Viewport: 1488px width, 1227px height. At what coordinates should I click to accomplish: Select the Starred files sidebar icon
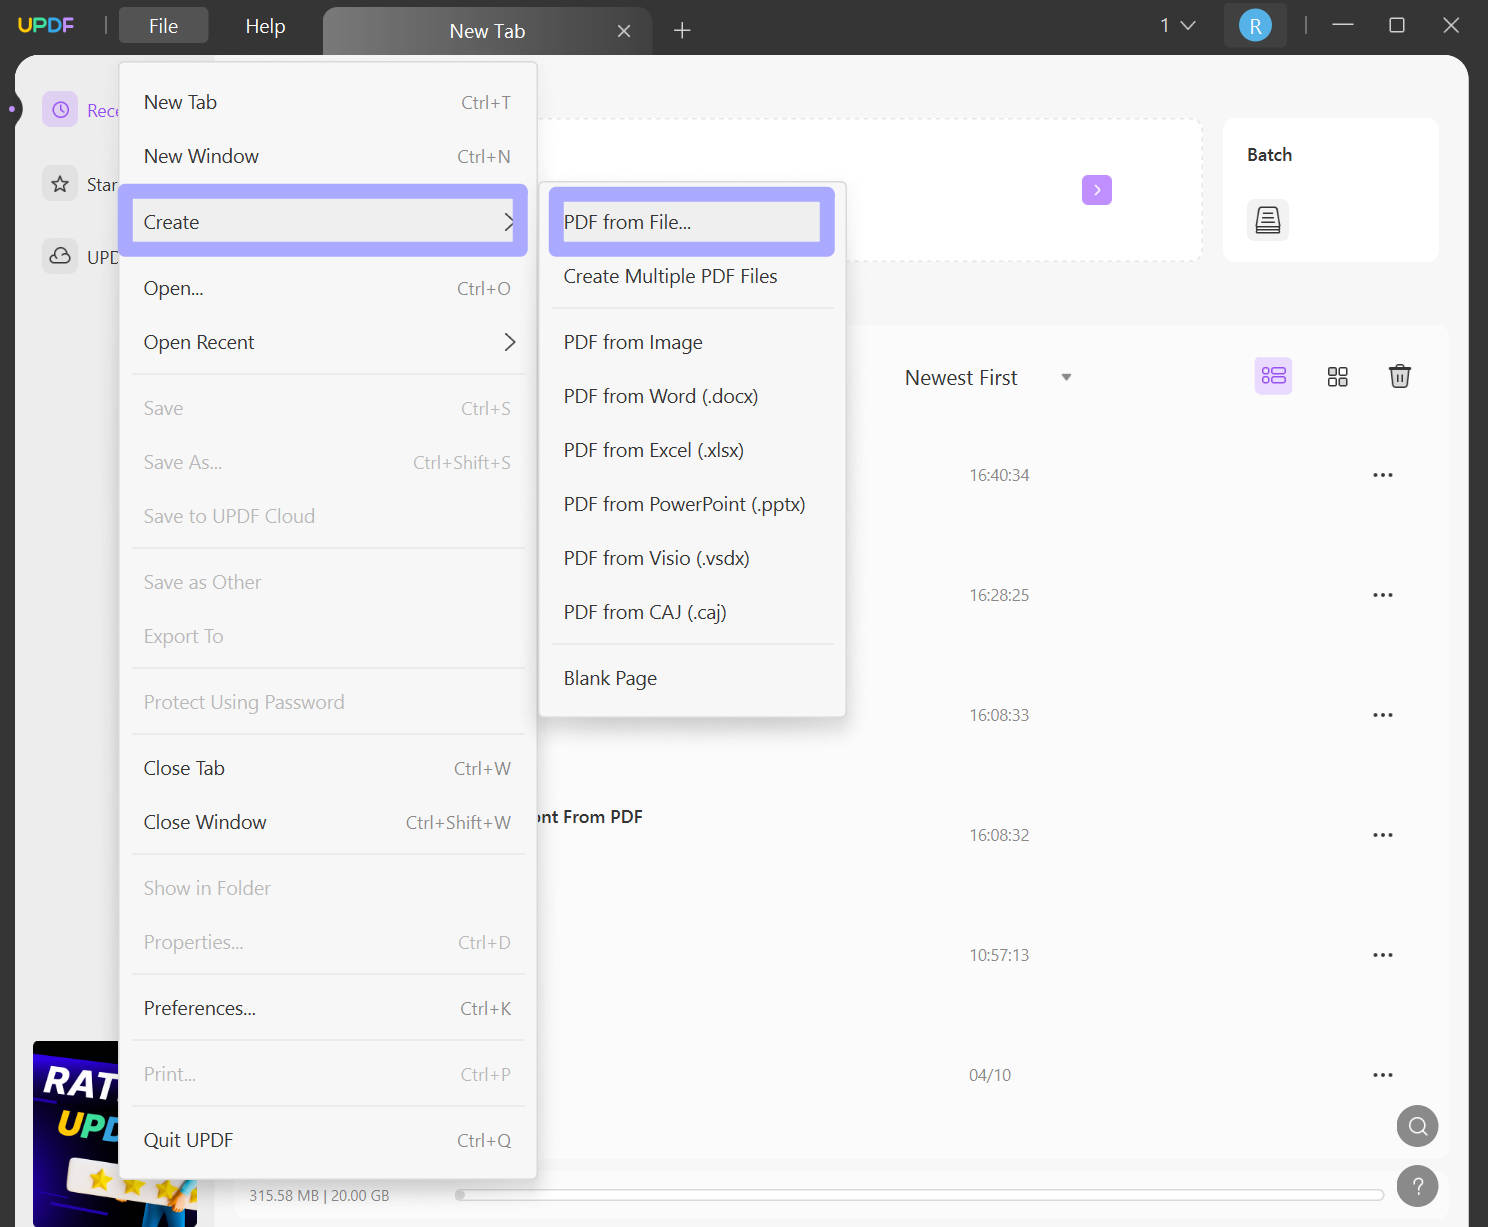(60, 183)
